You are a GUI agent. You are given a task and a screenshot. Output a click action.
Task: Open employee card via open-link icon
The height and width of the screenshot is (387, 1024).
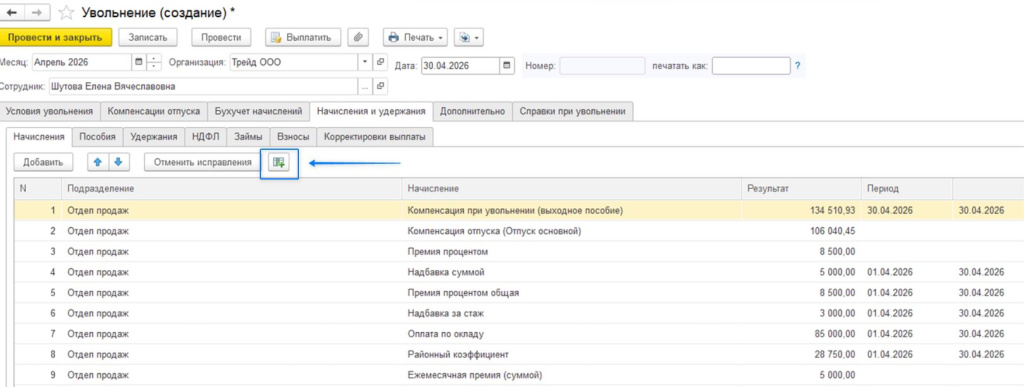[381, 86]
